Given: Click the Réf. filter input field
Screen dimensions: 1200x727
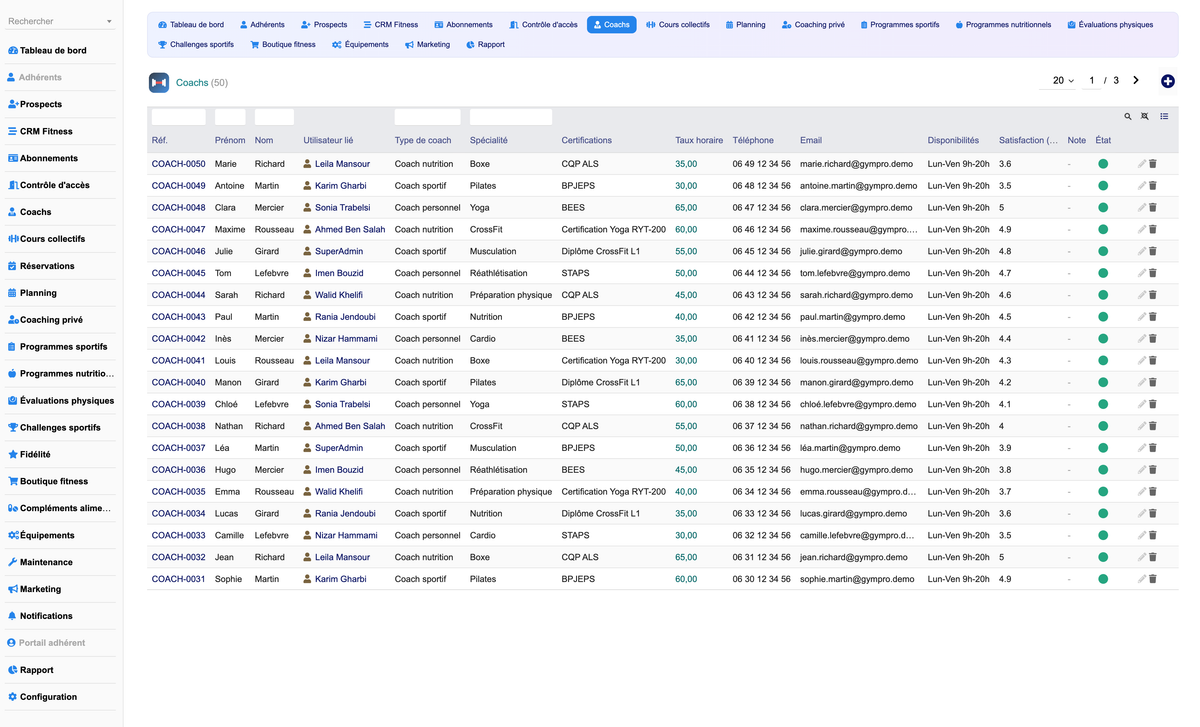Looking at the screenshot, I should pos(179,117).
